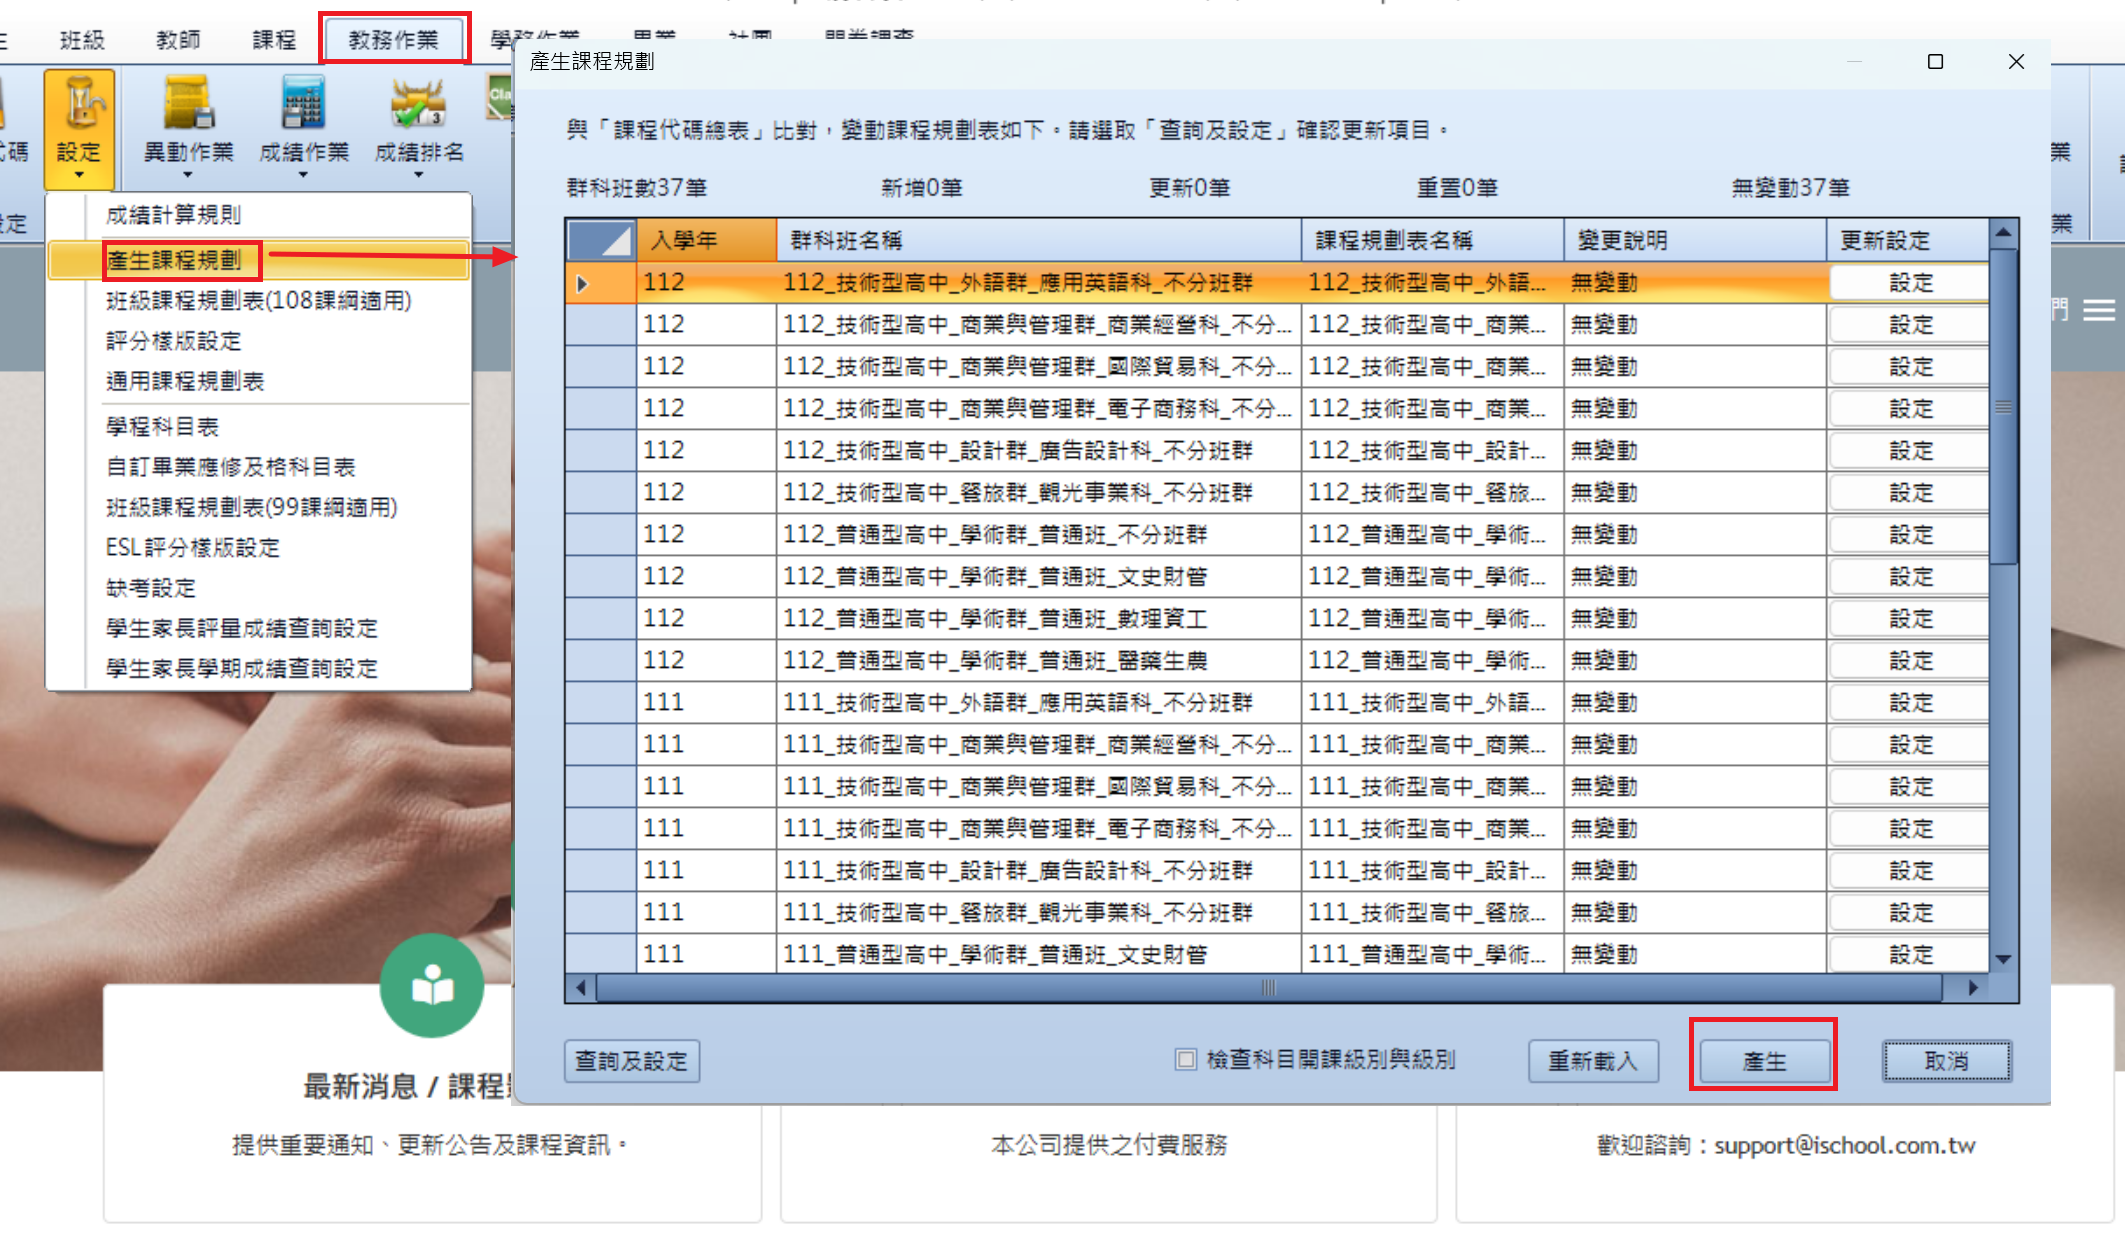Close the 產生課程規劃 dialog
The width and height of the screenshot is (2125, 1235).
pyautogui.click(x=2016, y=62)
